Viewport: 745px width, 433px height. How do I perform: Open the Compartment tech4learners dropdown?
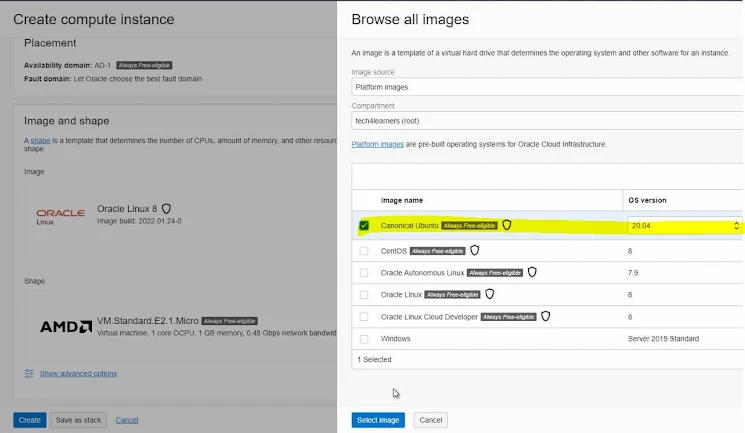(x=546, y=121)
